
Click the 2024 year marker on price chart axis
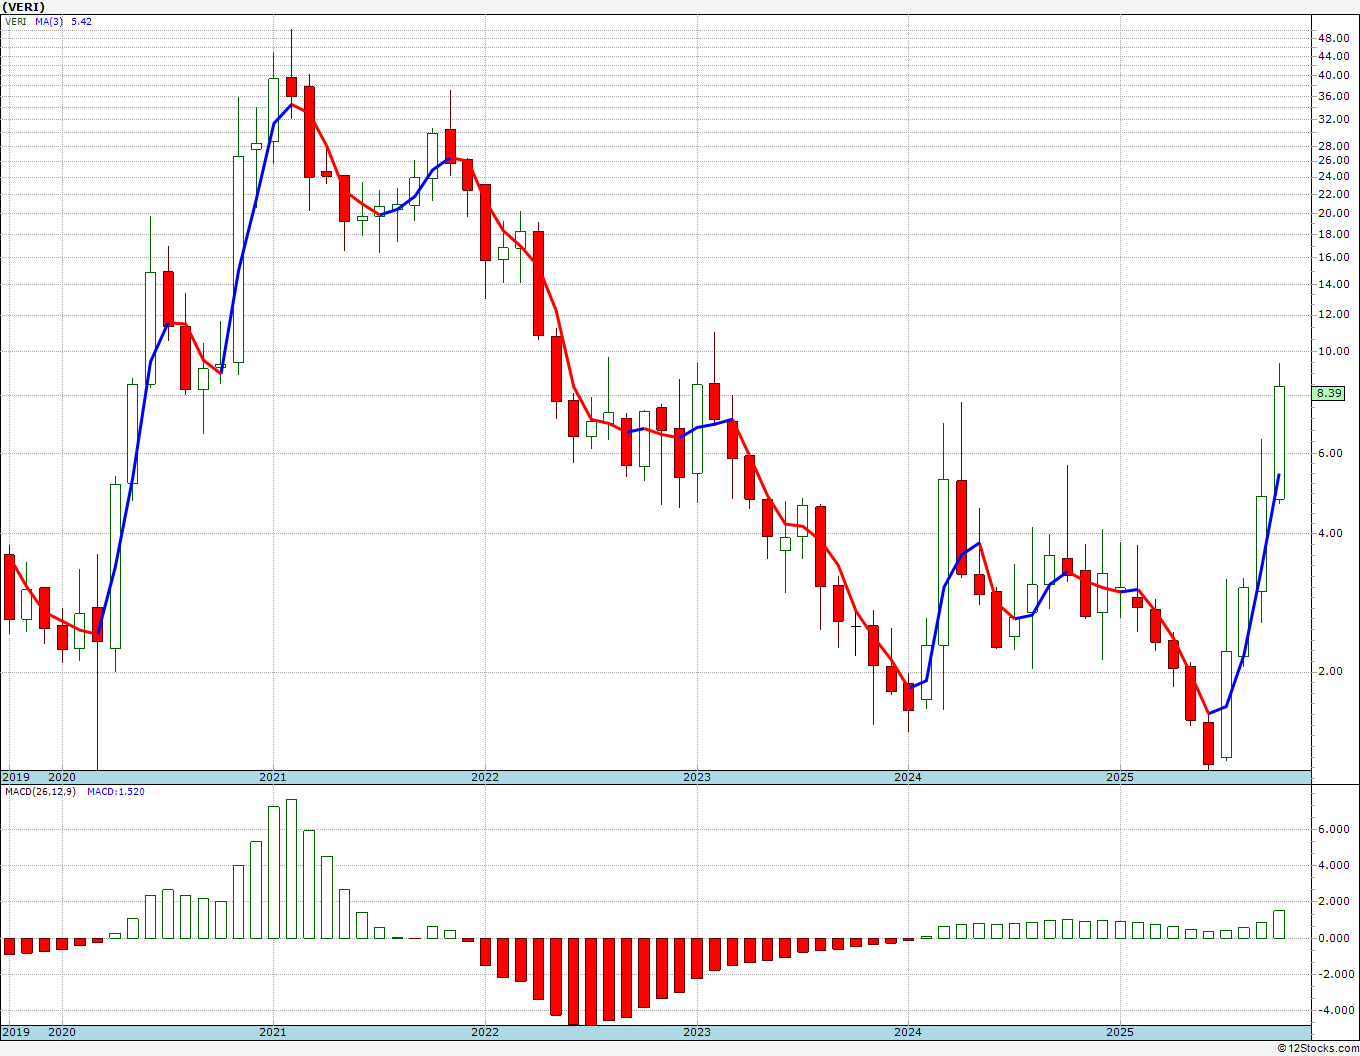click(908, 777)
